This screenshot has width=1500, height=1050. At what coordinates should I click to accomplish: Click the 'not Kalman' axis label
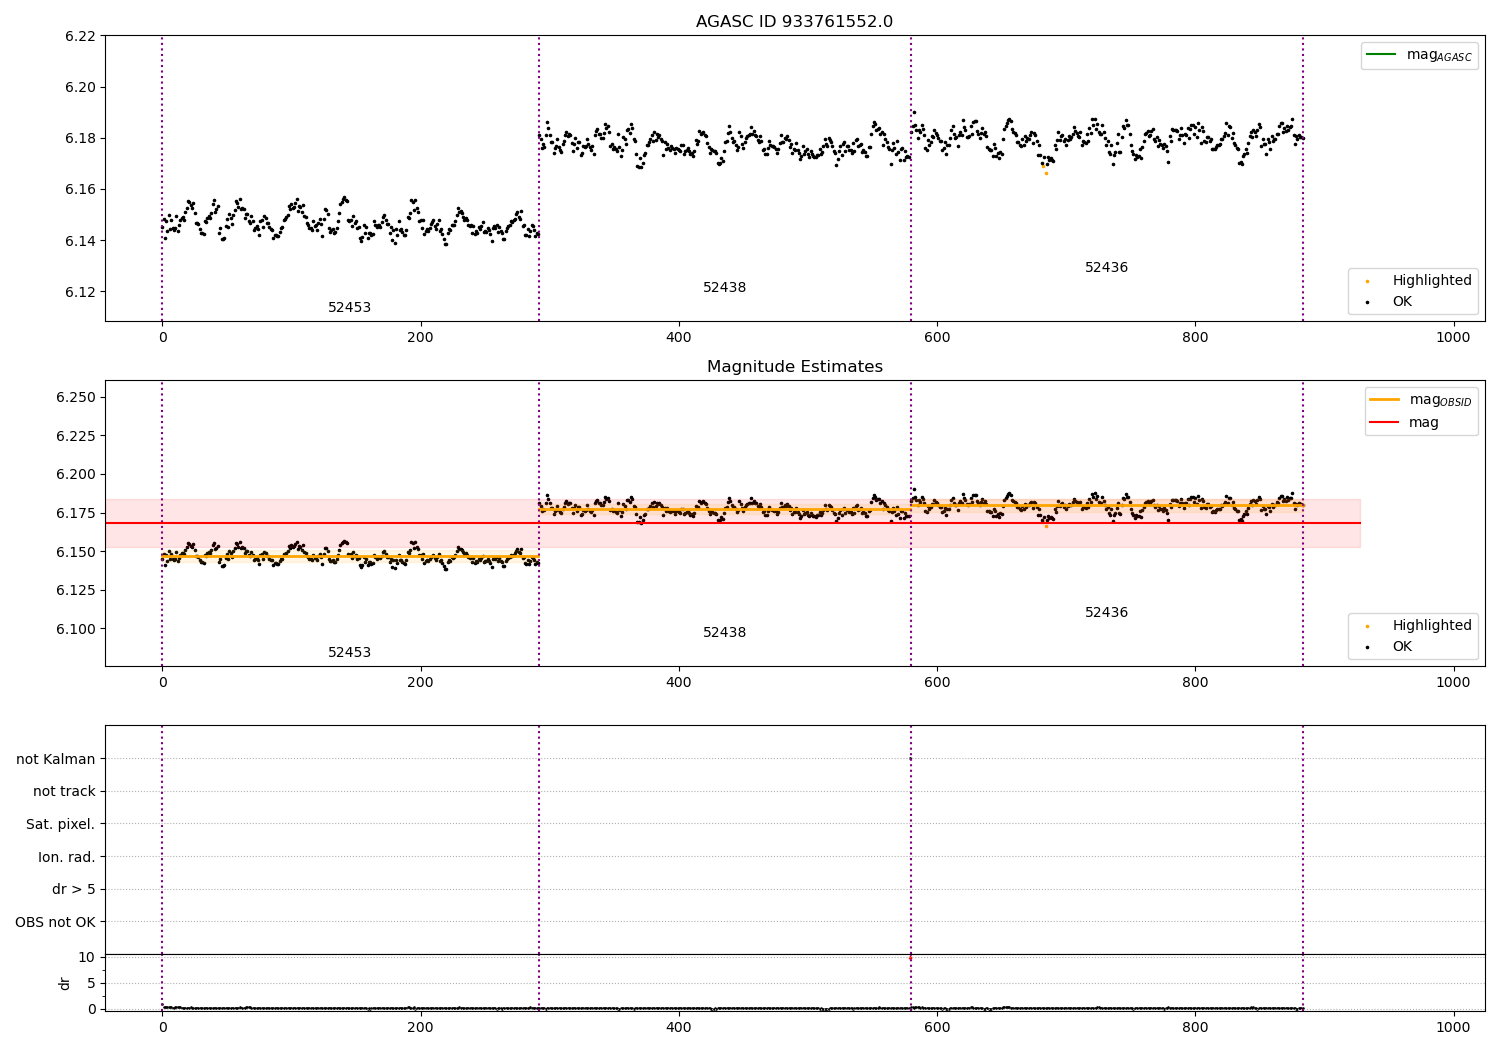pos(56,759)
